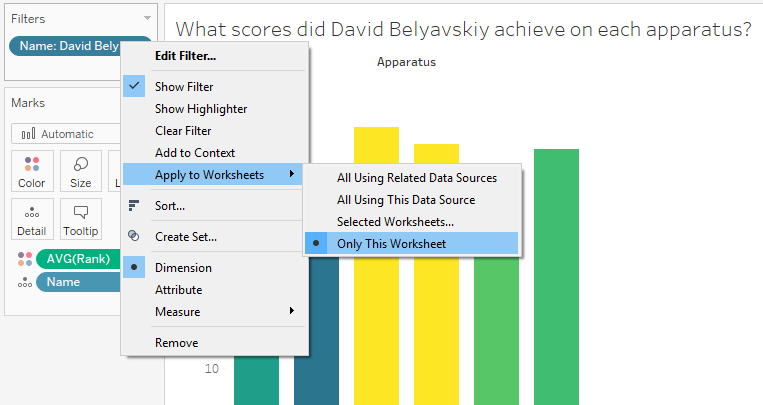Click the Sort icon in context menu

click(134, 206)
